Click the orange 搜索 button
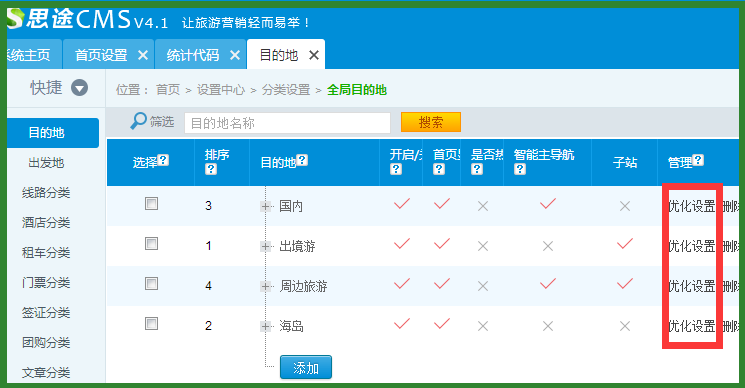 (x=431, y=122)
